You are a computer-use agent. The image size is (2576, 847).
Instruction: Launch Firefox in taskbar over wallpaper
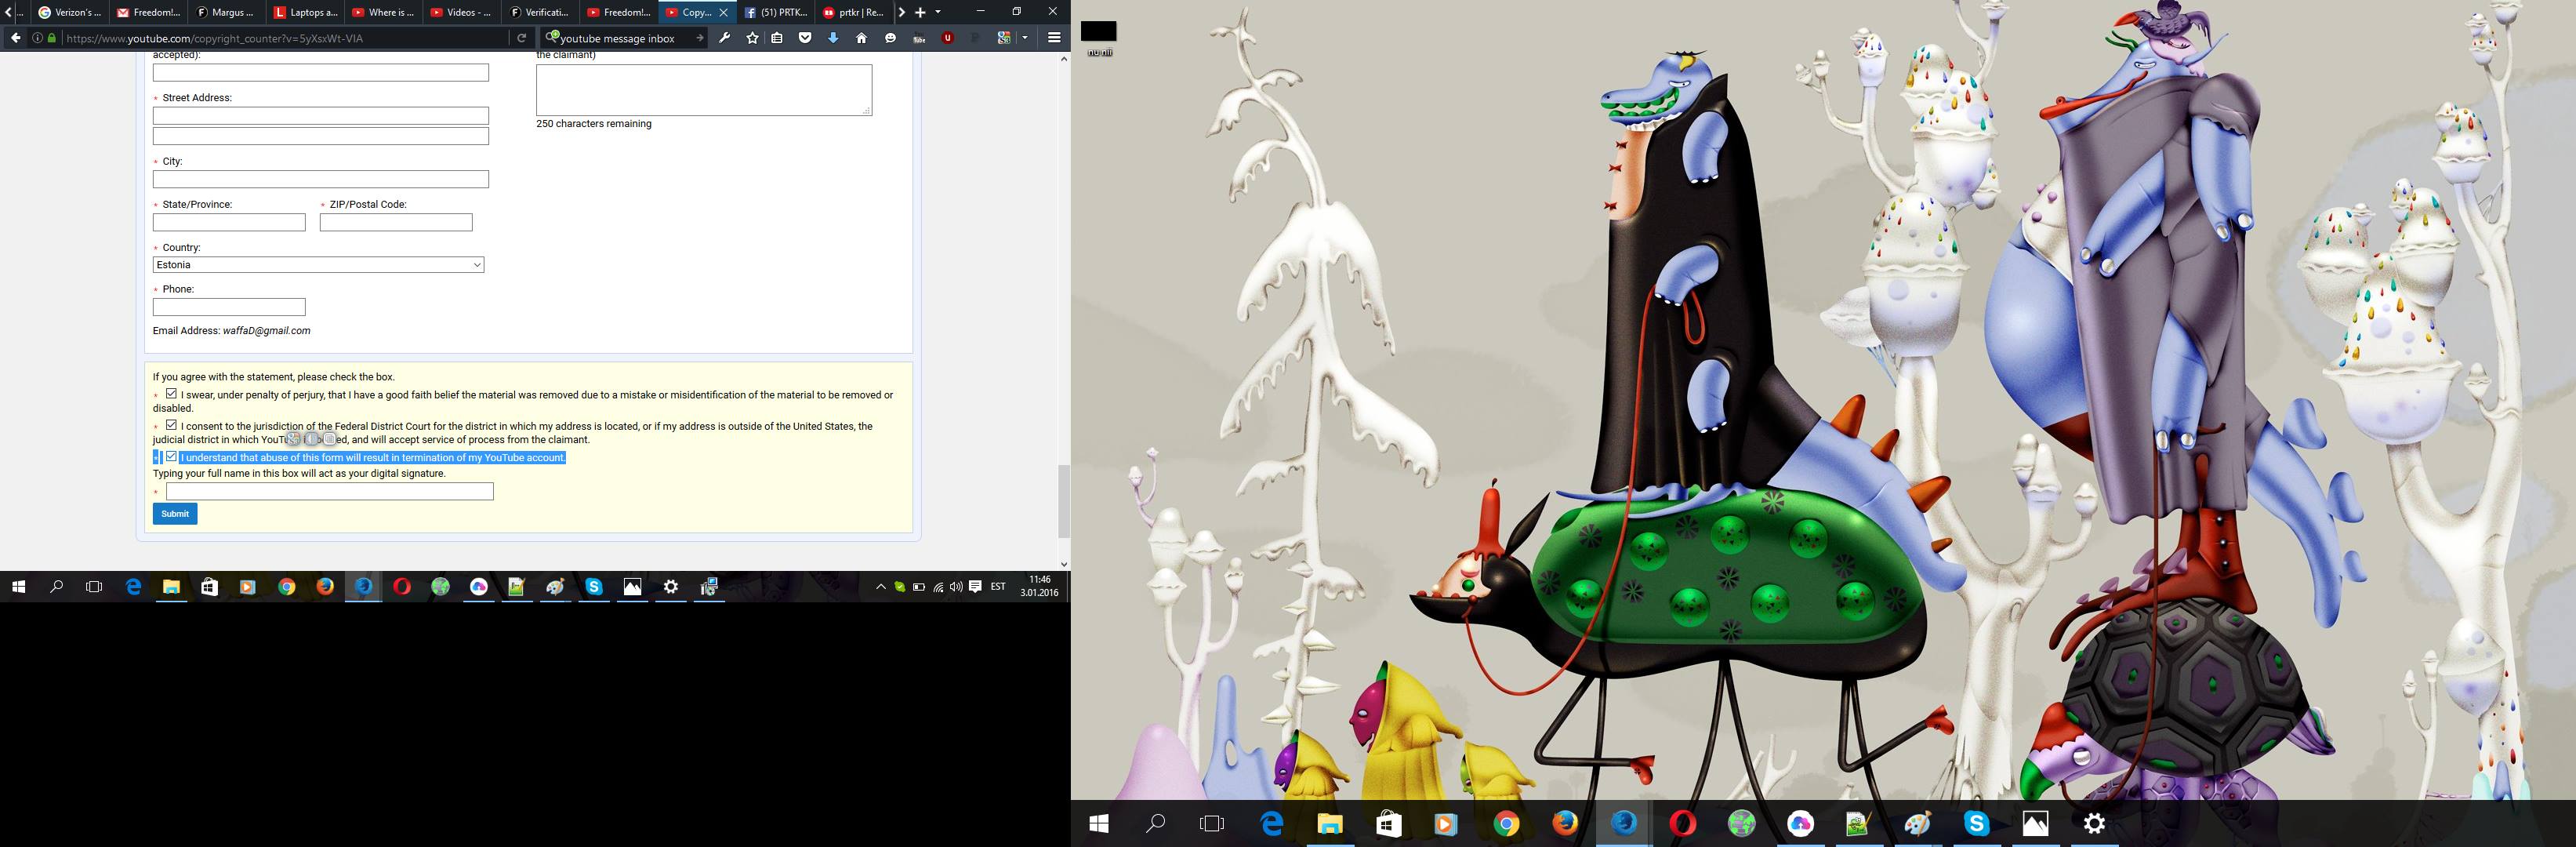click(1565, 823)
